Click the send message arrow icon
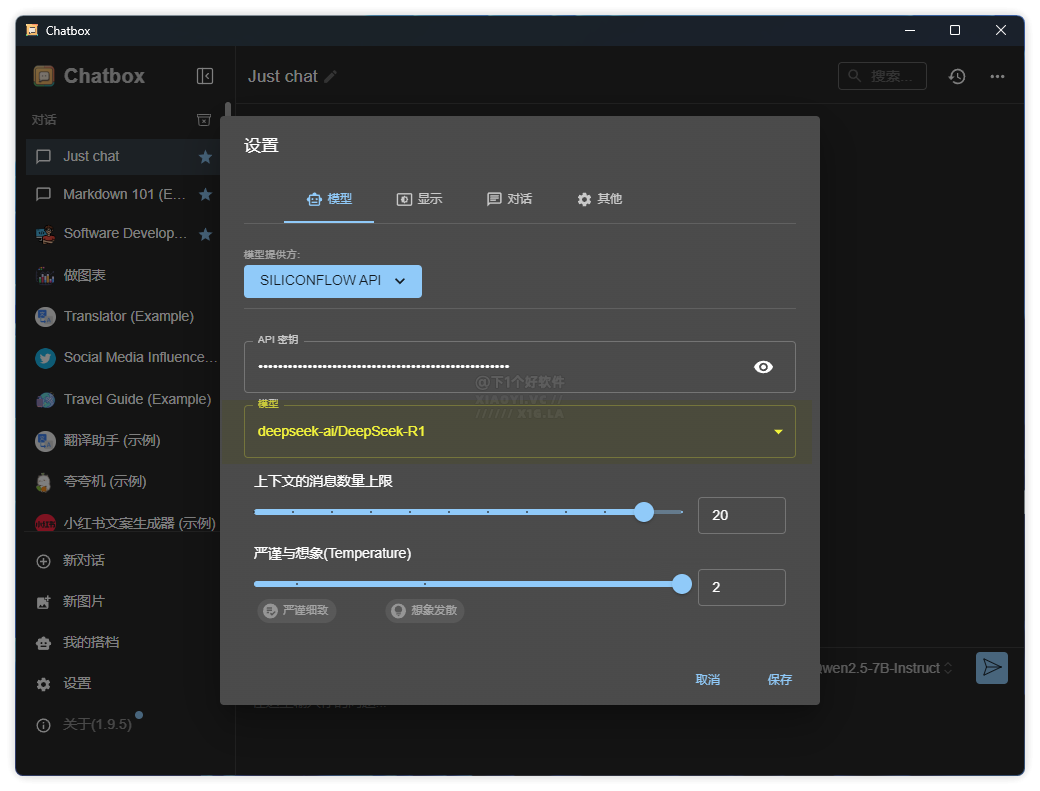1040x791 pixels. point(991,668)
